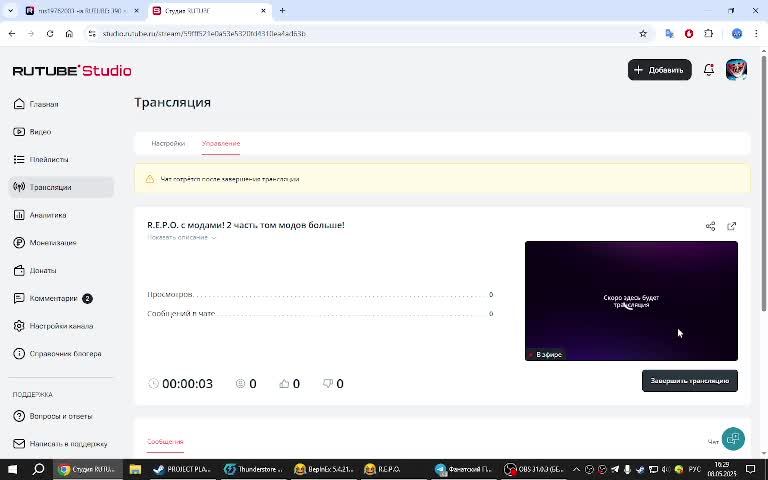Image resolution: width=768 pixels, height=480 pixels.
Task: Switch to the Управление tab
Action: (221, 144)
